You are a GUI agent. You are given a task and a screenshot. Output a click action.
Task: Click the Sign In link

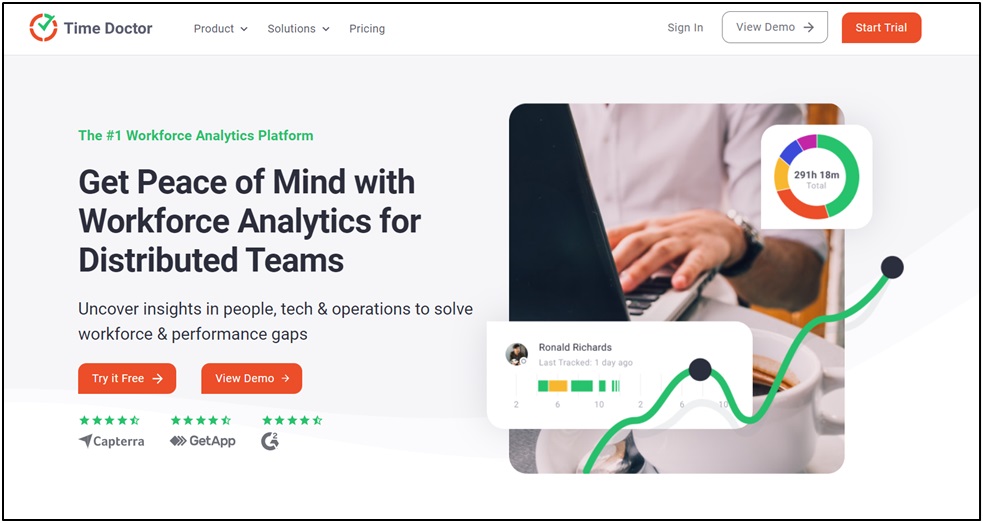(685, 28)
